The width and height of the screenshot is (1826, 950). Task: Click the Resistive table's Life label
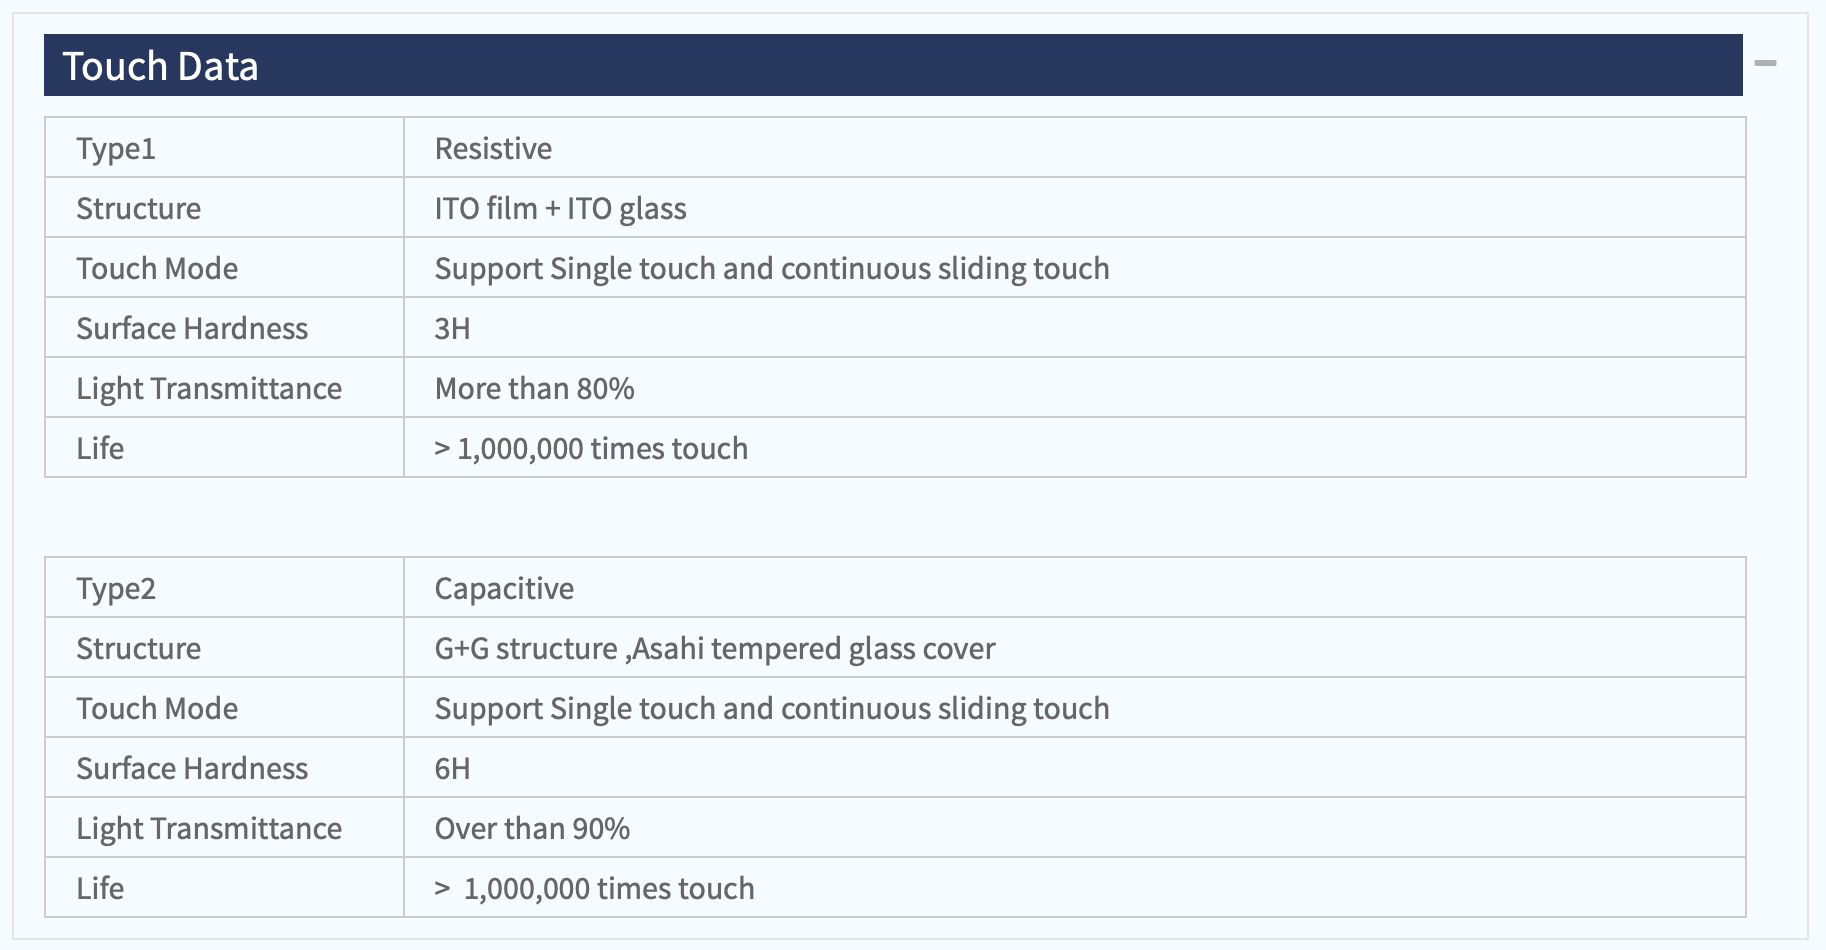pos(100,448)
